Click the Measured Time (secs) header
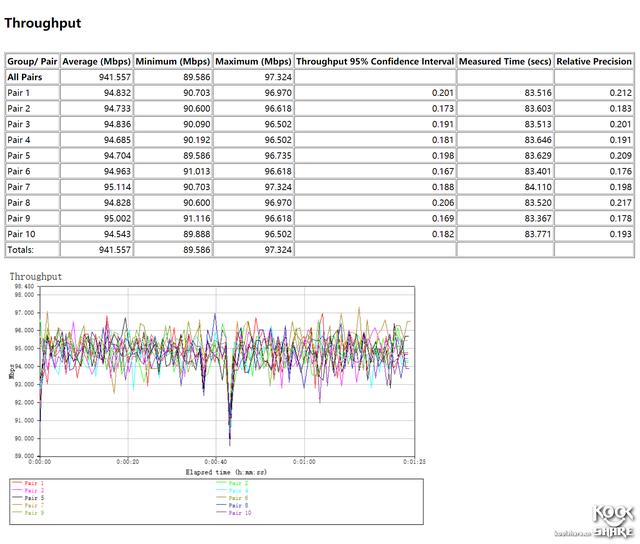The image size is (640, 544). (x=505, y=61)
